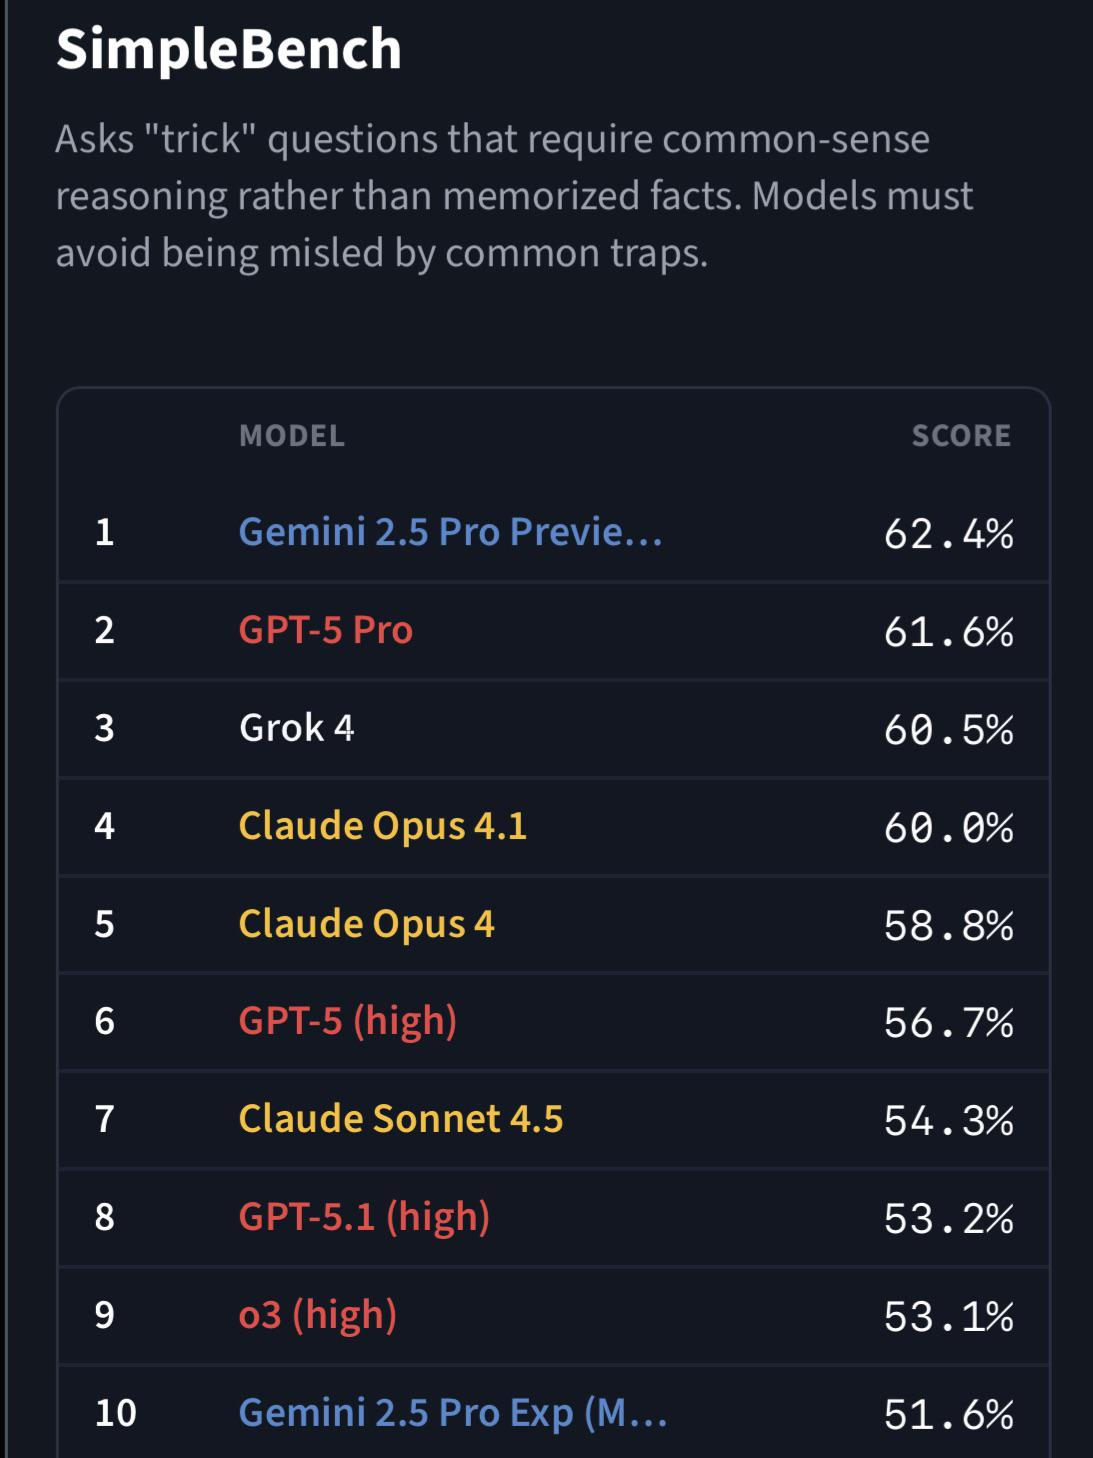Click rank number 1 in the table
The image size is (1093, 1458).
104,532
